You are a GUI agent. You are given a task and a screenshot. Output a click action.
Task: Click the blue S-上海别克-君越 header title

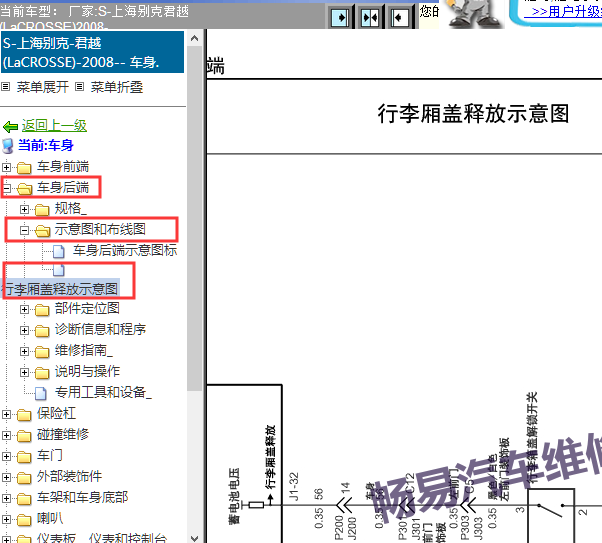pyautogui.click(x=93, y=52)
